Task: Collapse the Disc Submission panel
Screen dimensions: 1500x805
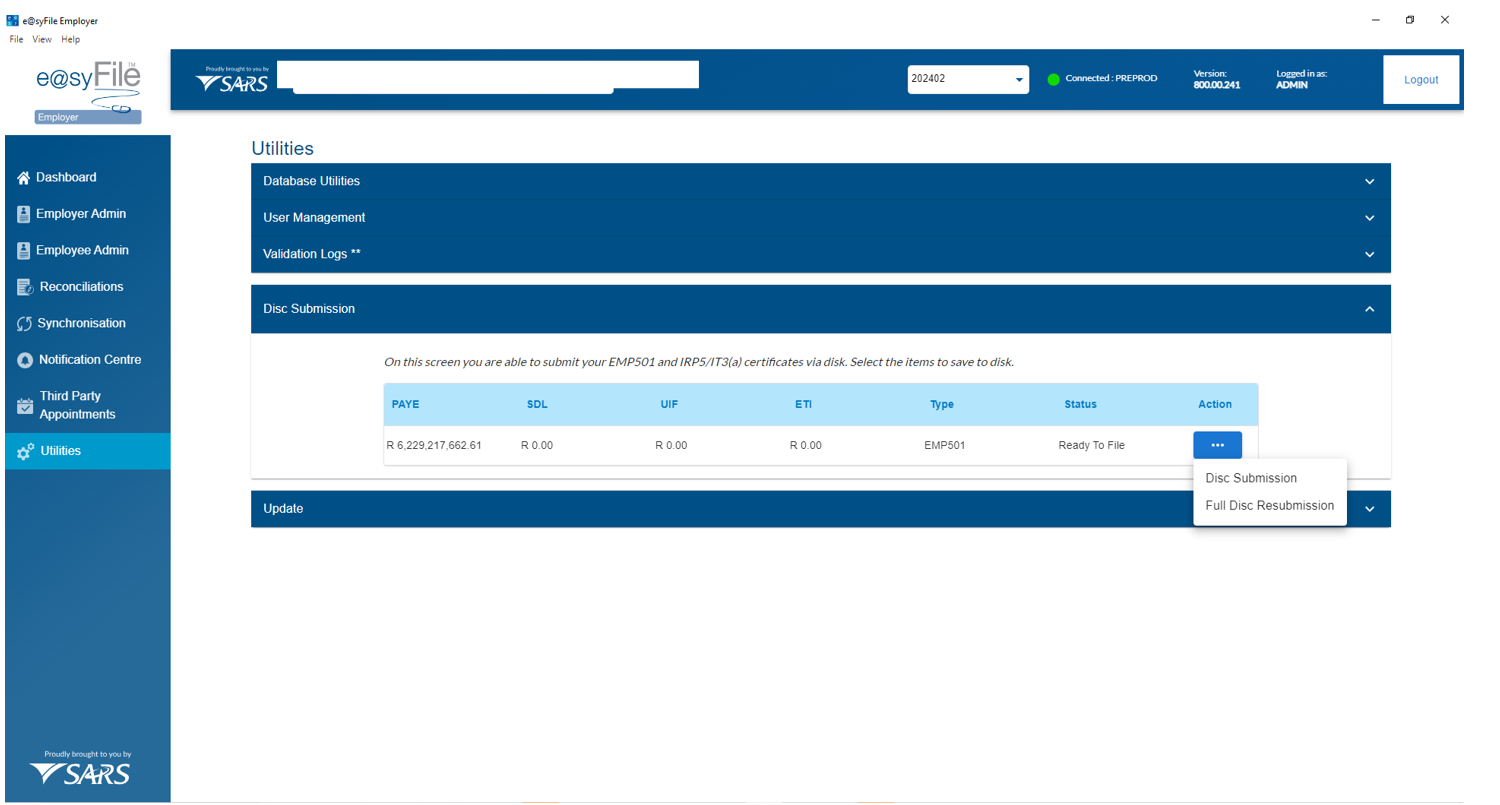Action: [x=1369, y=309]
